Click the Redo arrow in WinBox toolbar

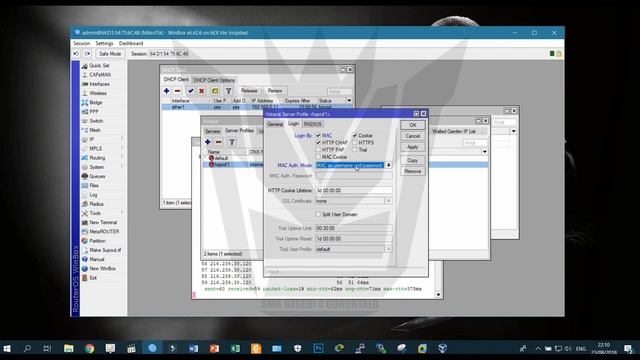[x=87, y=53]
